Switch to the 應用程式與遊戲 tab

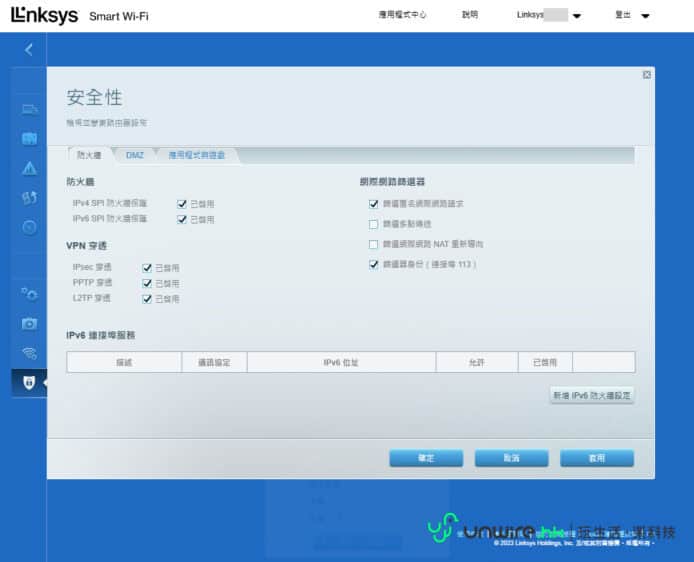point(196,155)
